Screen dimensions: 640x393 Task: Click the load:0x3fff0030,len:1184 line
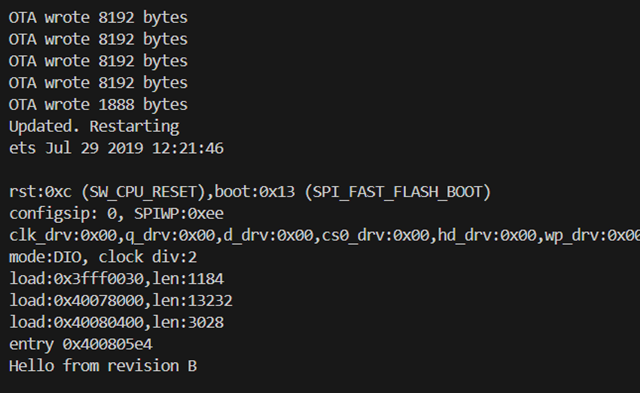(116, 279)
